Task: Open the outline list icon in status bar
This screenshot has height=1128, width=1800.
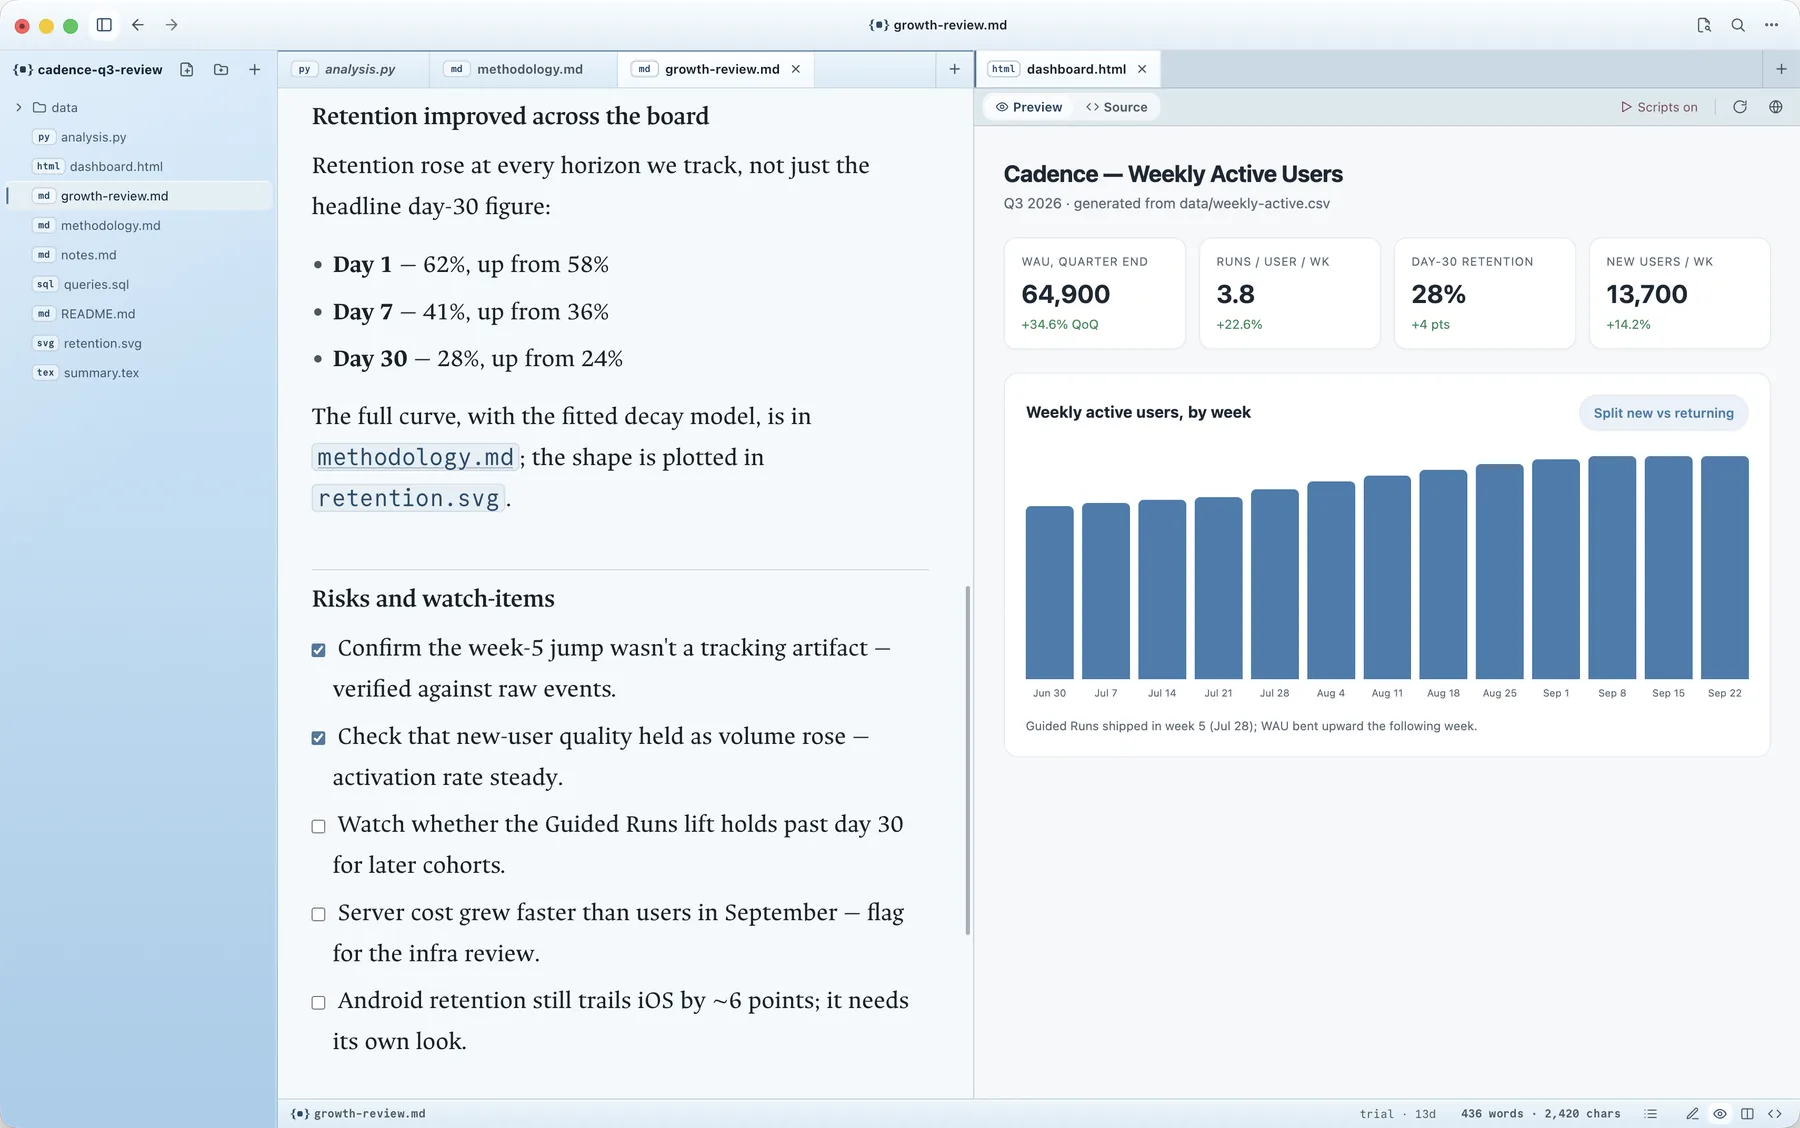Action: (1651, 1113)
